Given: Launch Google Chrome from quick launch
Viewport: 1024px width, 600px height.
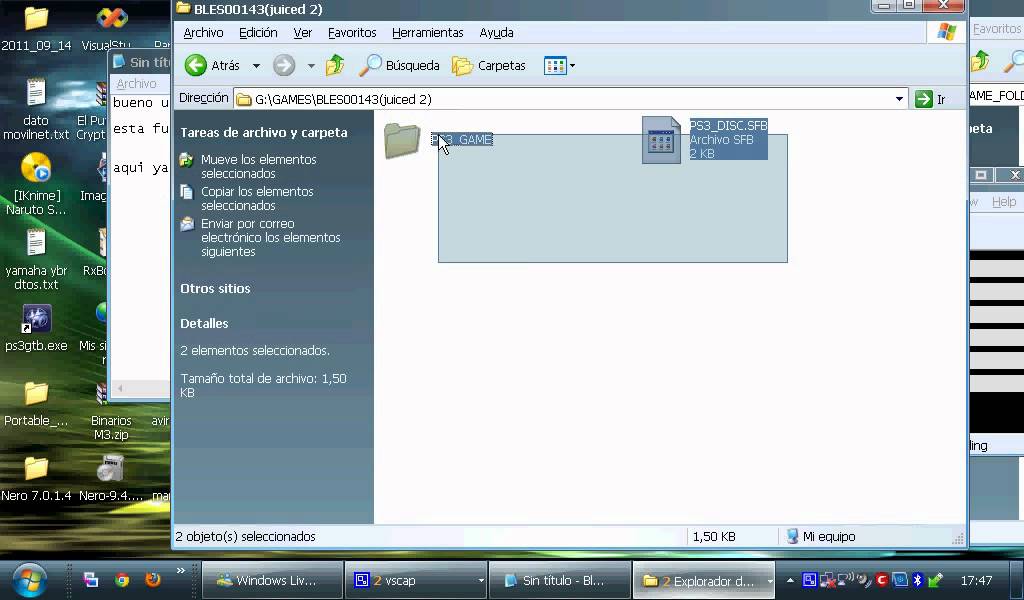Looking at the screenshot, I should [x=121, y=580].
